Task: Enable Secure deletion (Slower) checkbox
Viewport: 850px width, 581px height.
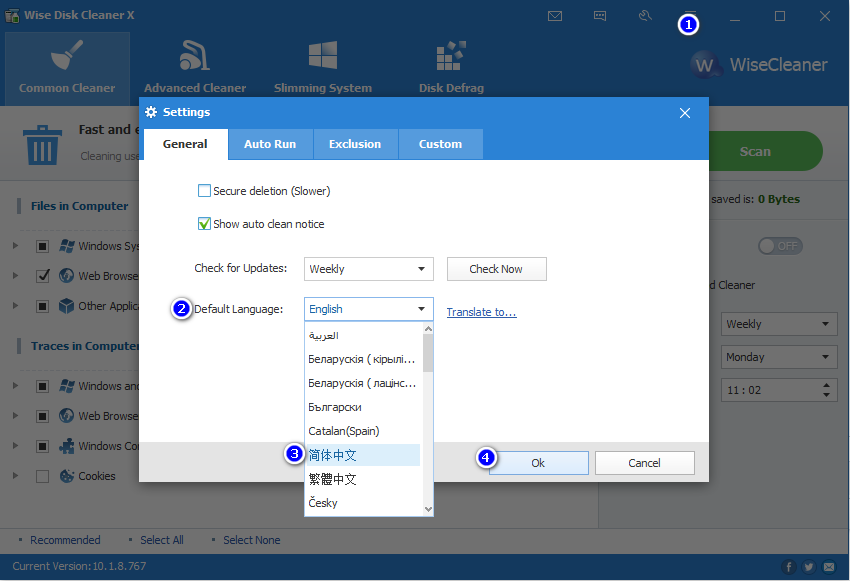Action: pyautogui.click(x=204, y=191)
